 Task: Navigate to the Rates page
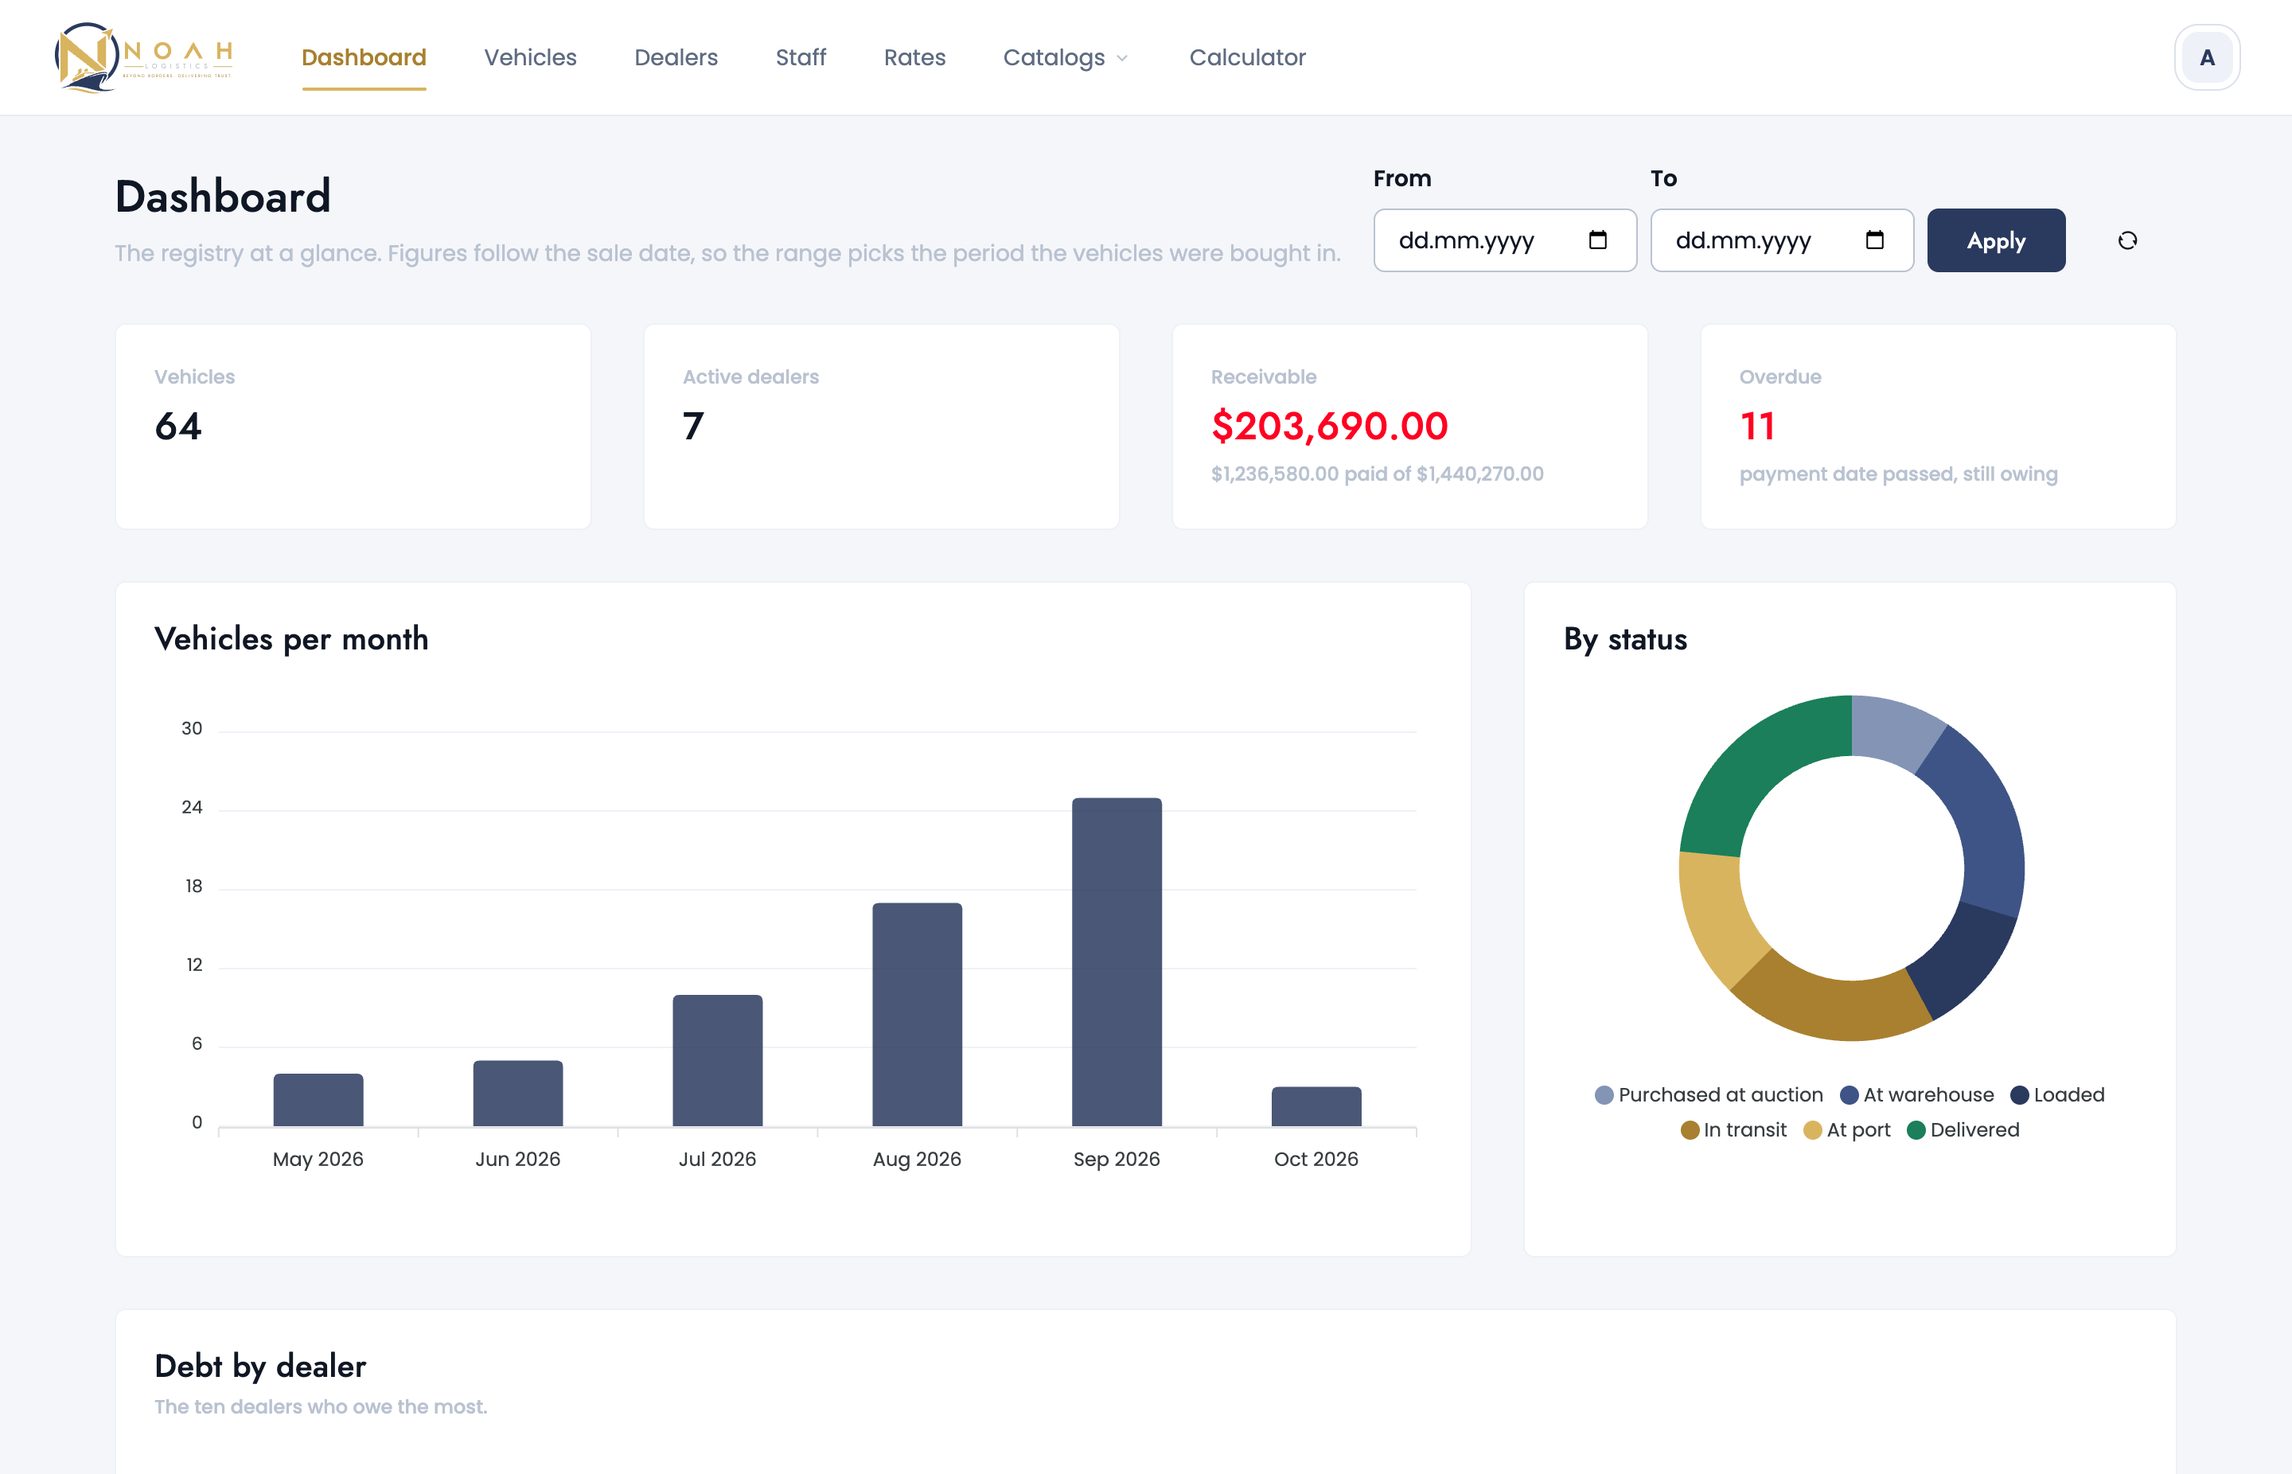(x=914, y=57)
